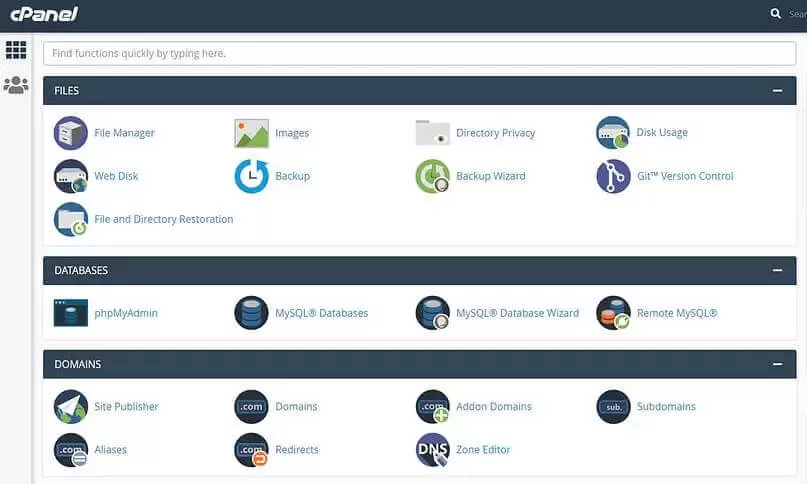This screenshot has width=807, height=484.
Task: Click the MySQL Database Wizard icon
Action: pyautogui.click(x=432, y=313)
